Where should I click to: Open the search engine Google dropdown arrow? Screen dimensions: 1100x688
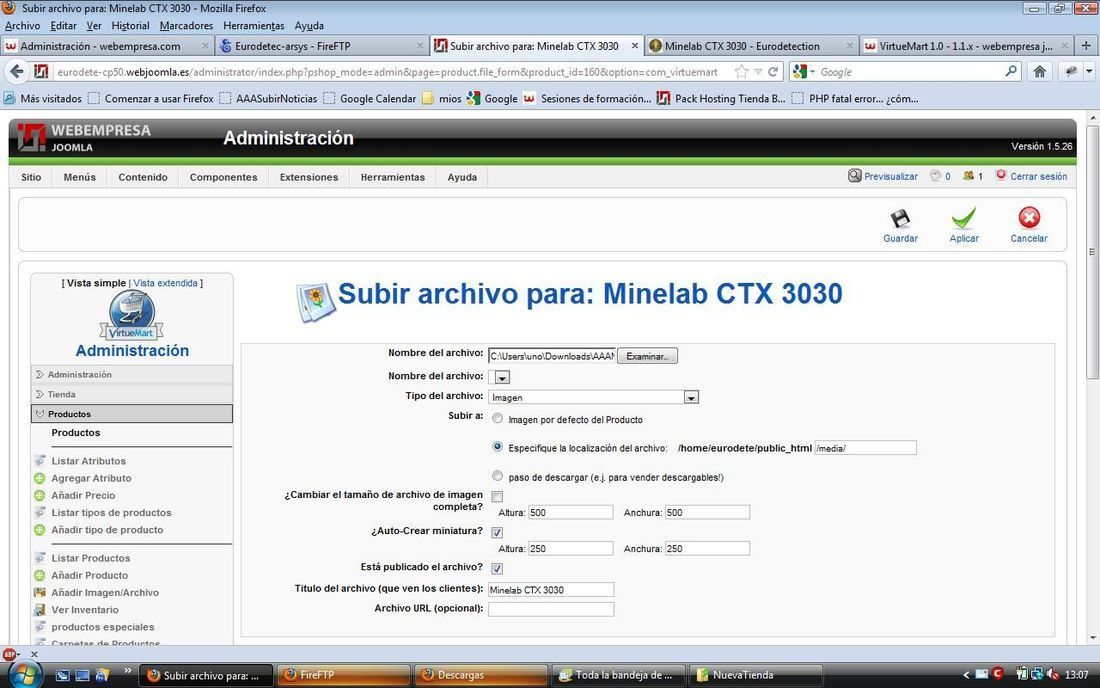(x=812, y=72)
